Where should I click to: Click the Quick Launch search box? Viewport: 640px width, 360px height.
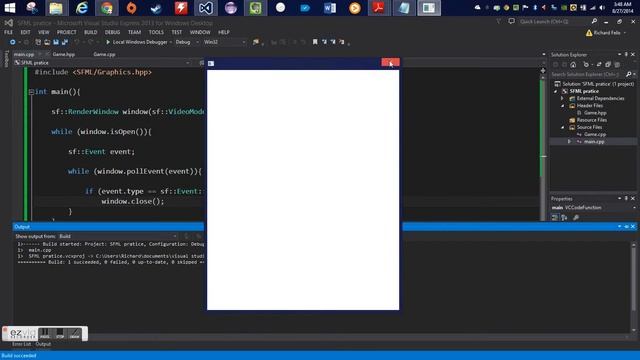(x=553, y=22)
